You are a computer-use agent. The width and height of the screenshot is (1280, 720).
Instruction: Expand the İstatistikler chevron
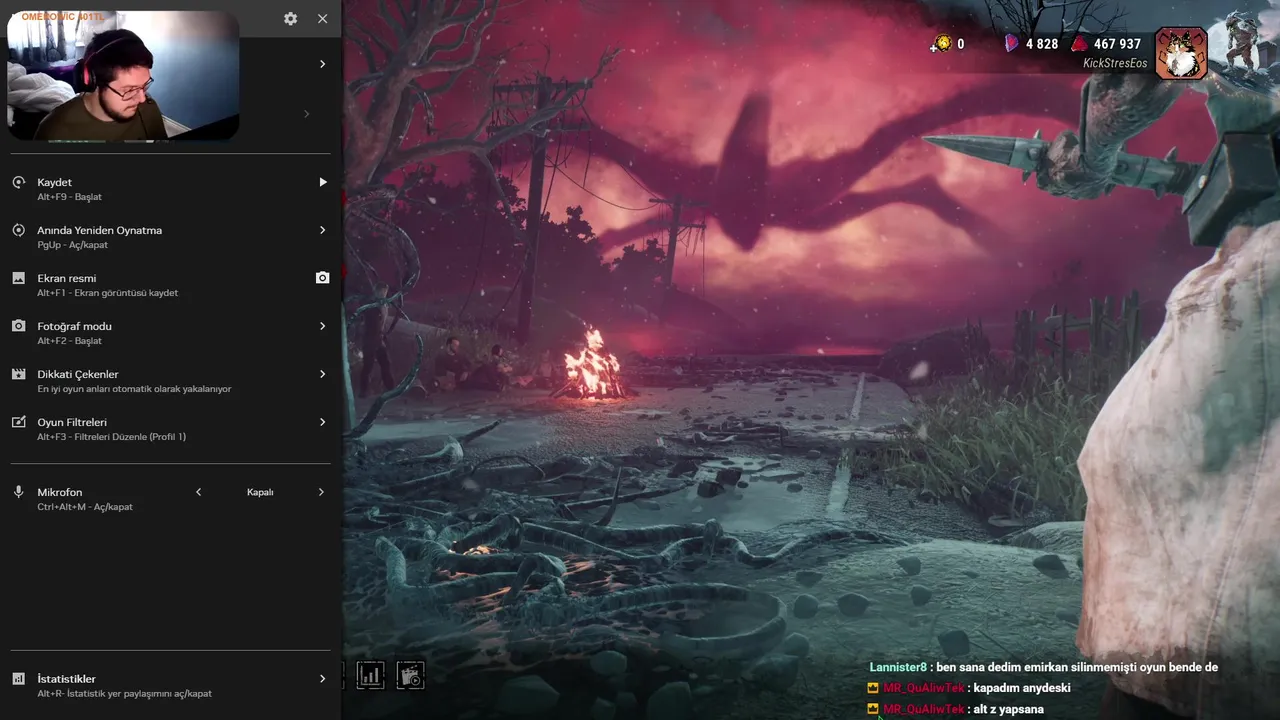(x=322, y=679)
